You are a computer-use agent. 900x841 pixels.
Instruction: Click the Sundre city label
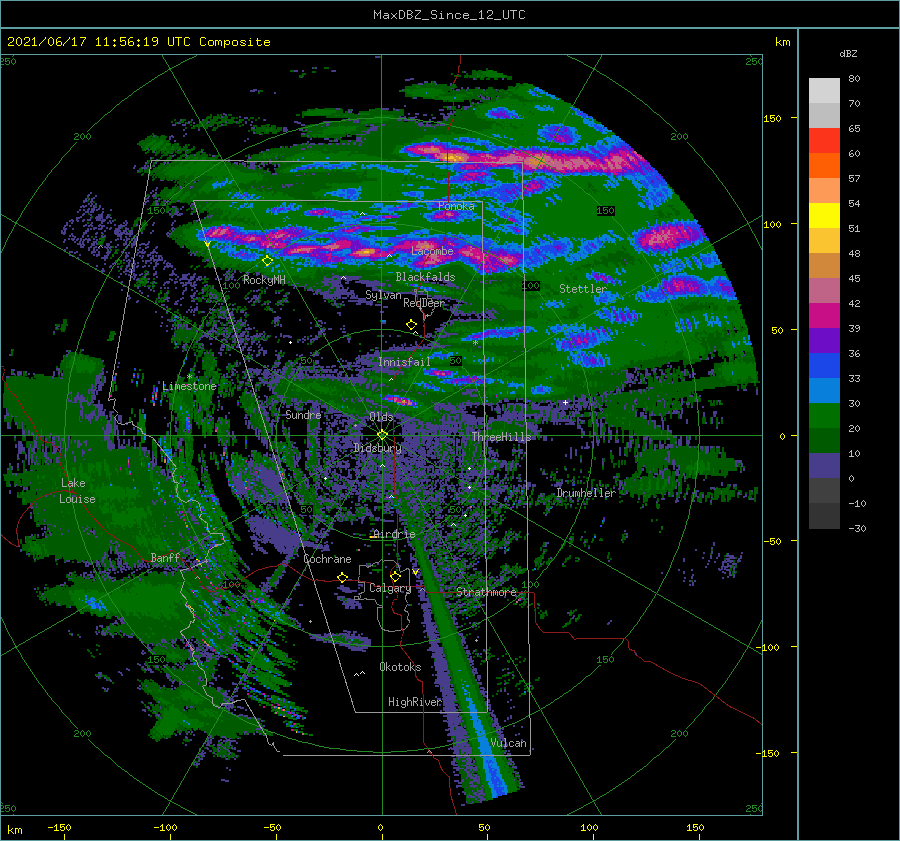point(303,414)
